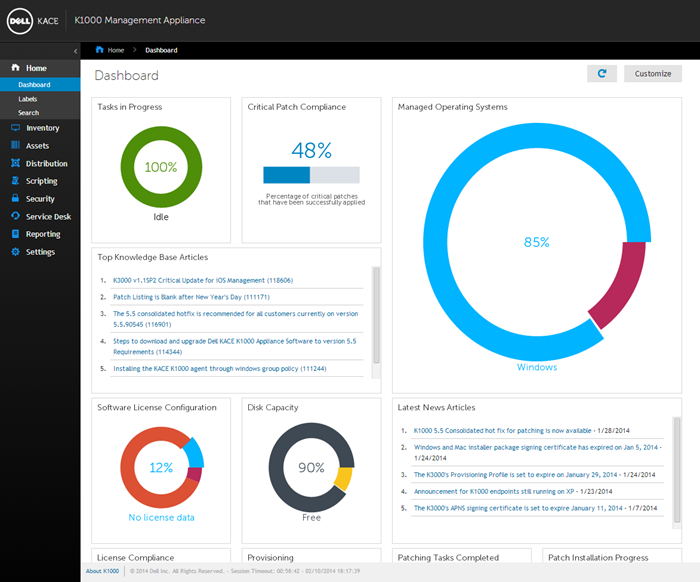Click the 85% label in OS chart
This screenshot has height=582, width=700.
click(x=537, y=242)
